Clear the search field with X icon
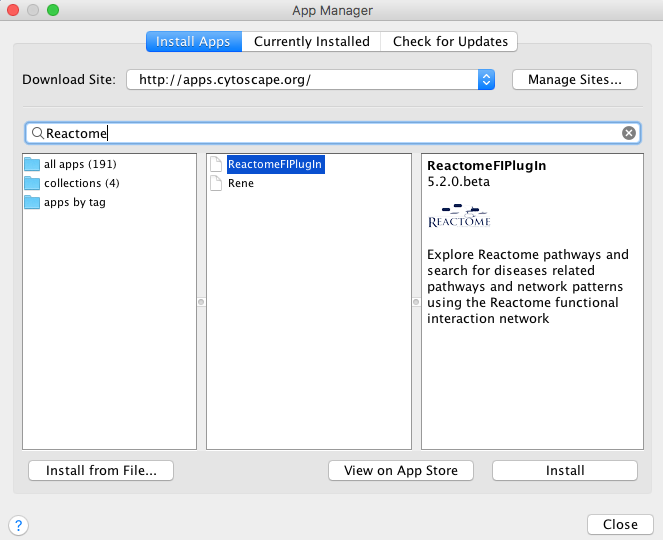The image size is (663, 540). pyautogui.click(x=629, y=133)
